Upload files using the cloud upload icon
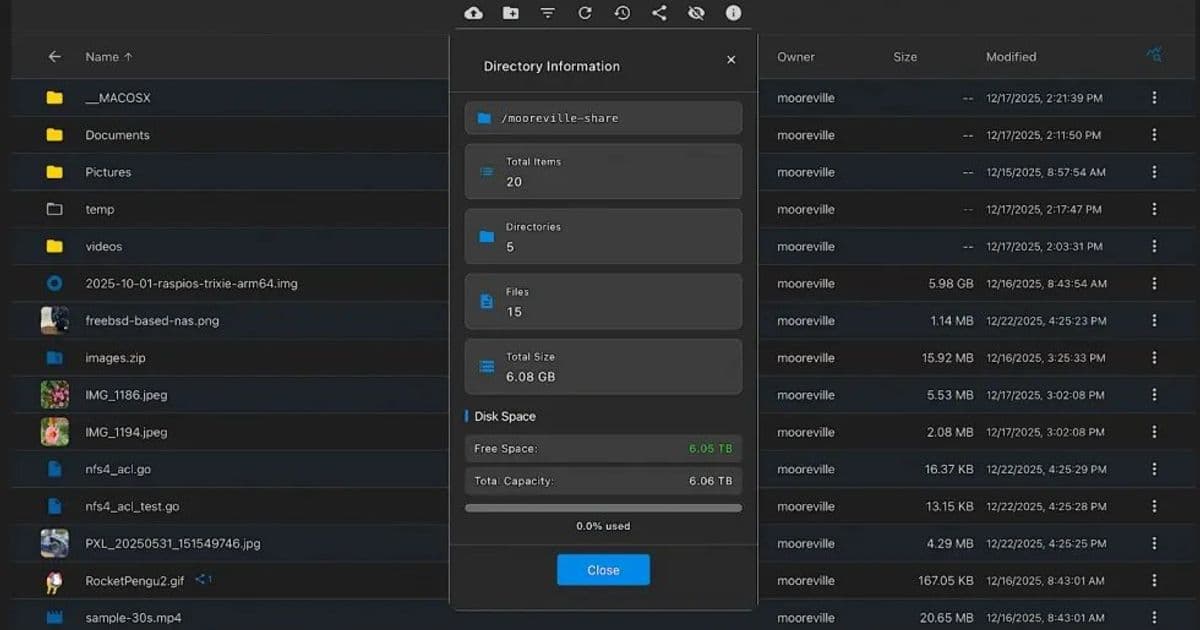This screenshot has width=1200, height=630. tap(473, 13)
